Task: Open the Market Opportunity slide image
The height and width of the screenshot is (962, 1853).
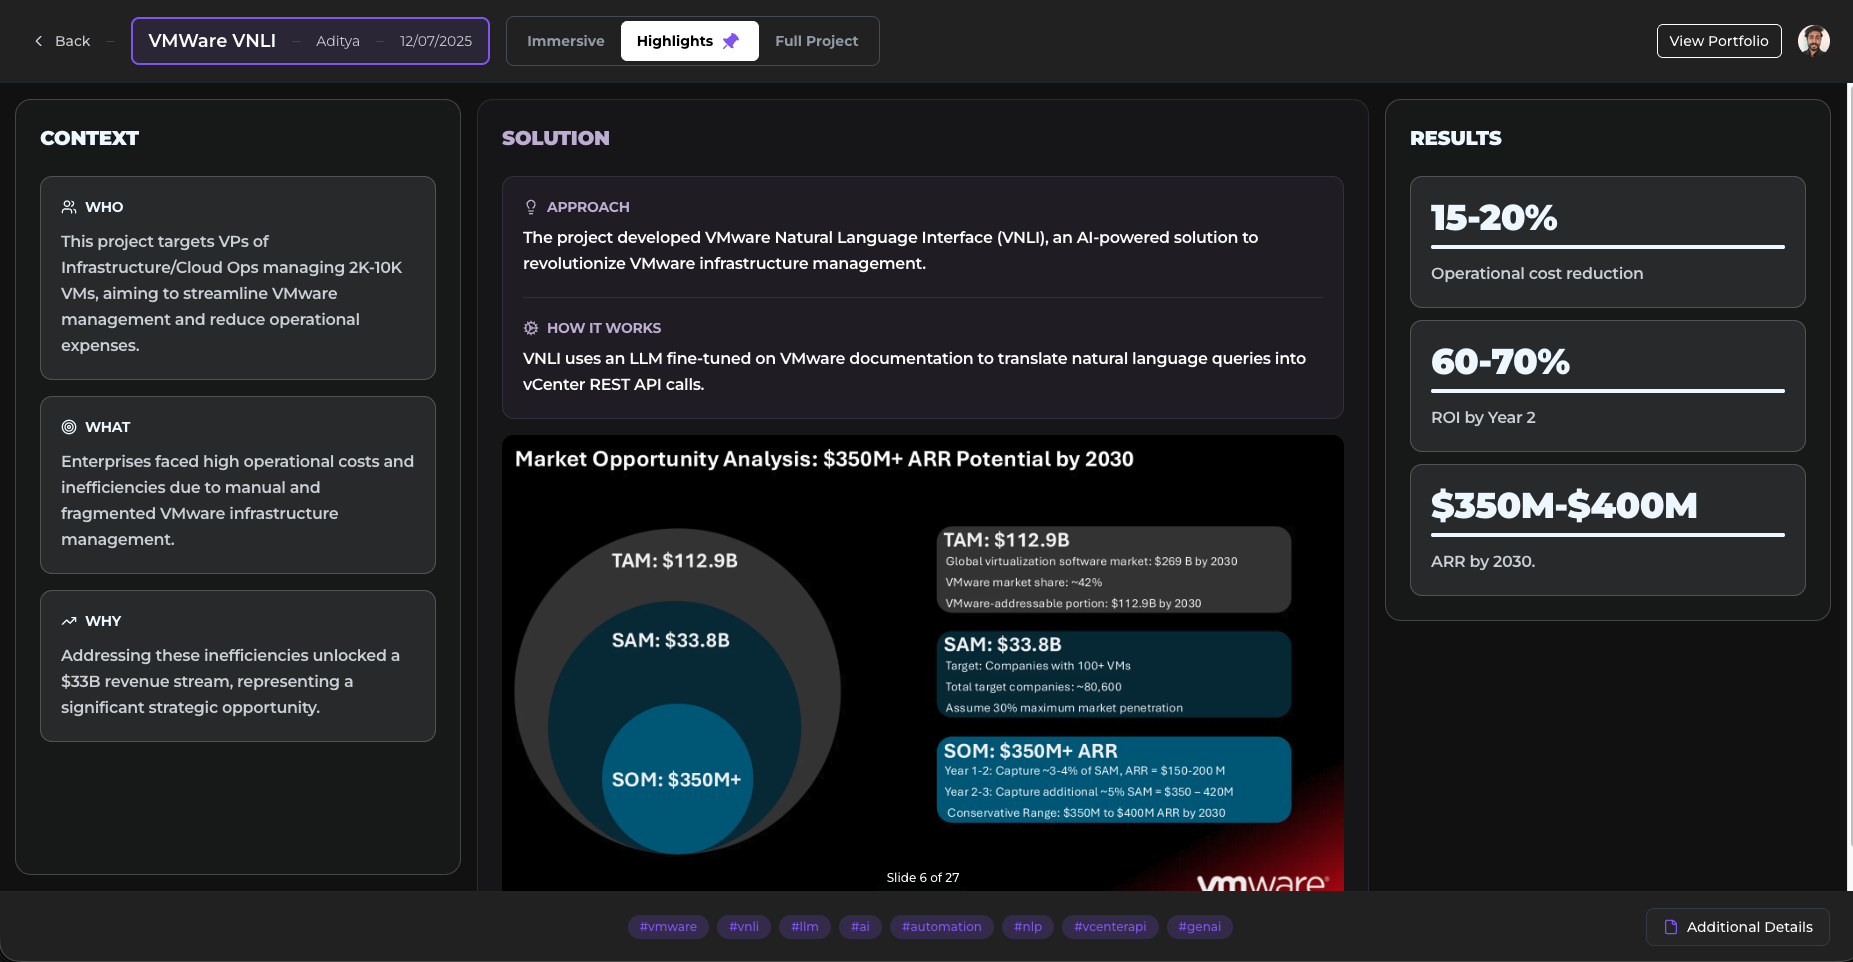Action: pos(923,663)
